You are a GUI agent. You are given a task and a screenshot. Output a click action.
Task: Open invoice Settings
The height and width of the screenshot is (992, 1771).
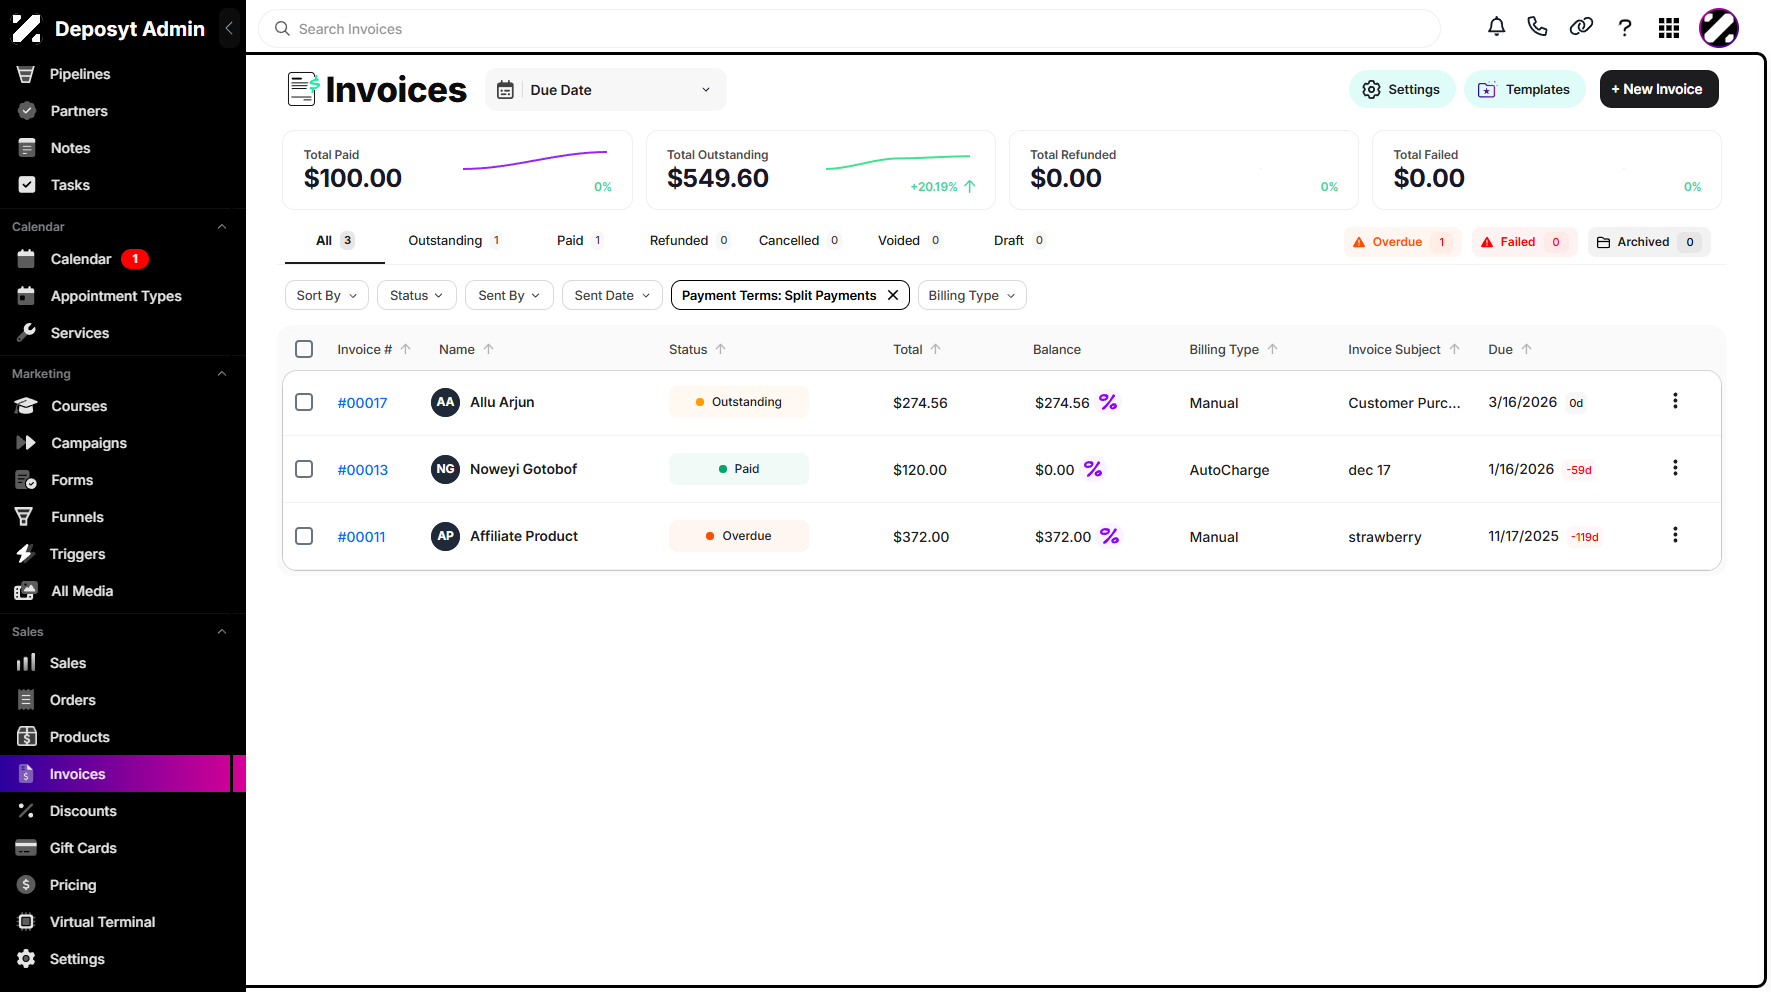1402,89
